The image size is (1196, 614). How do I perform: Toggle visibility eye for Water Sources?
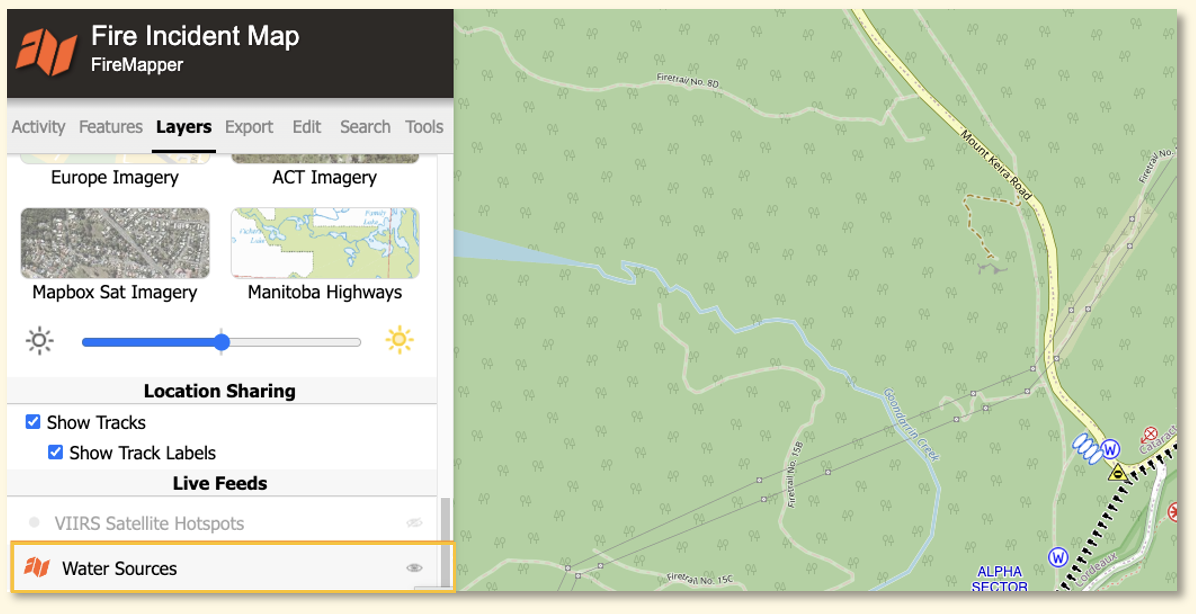pyautogui.click(x=414, y=567)
